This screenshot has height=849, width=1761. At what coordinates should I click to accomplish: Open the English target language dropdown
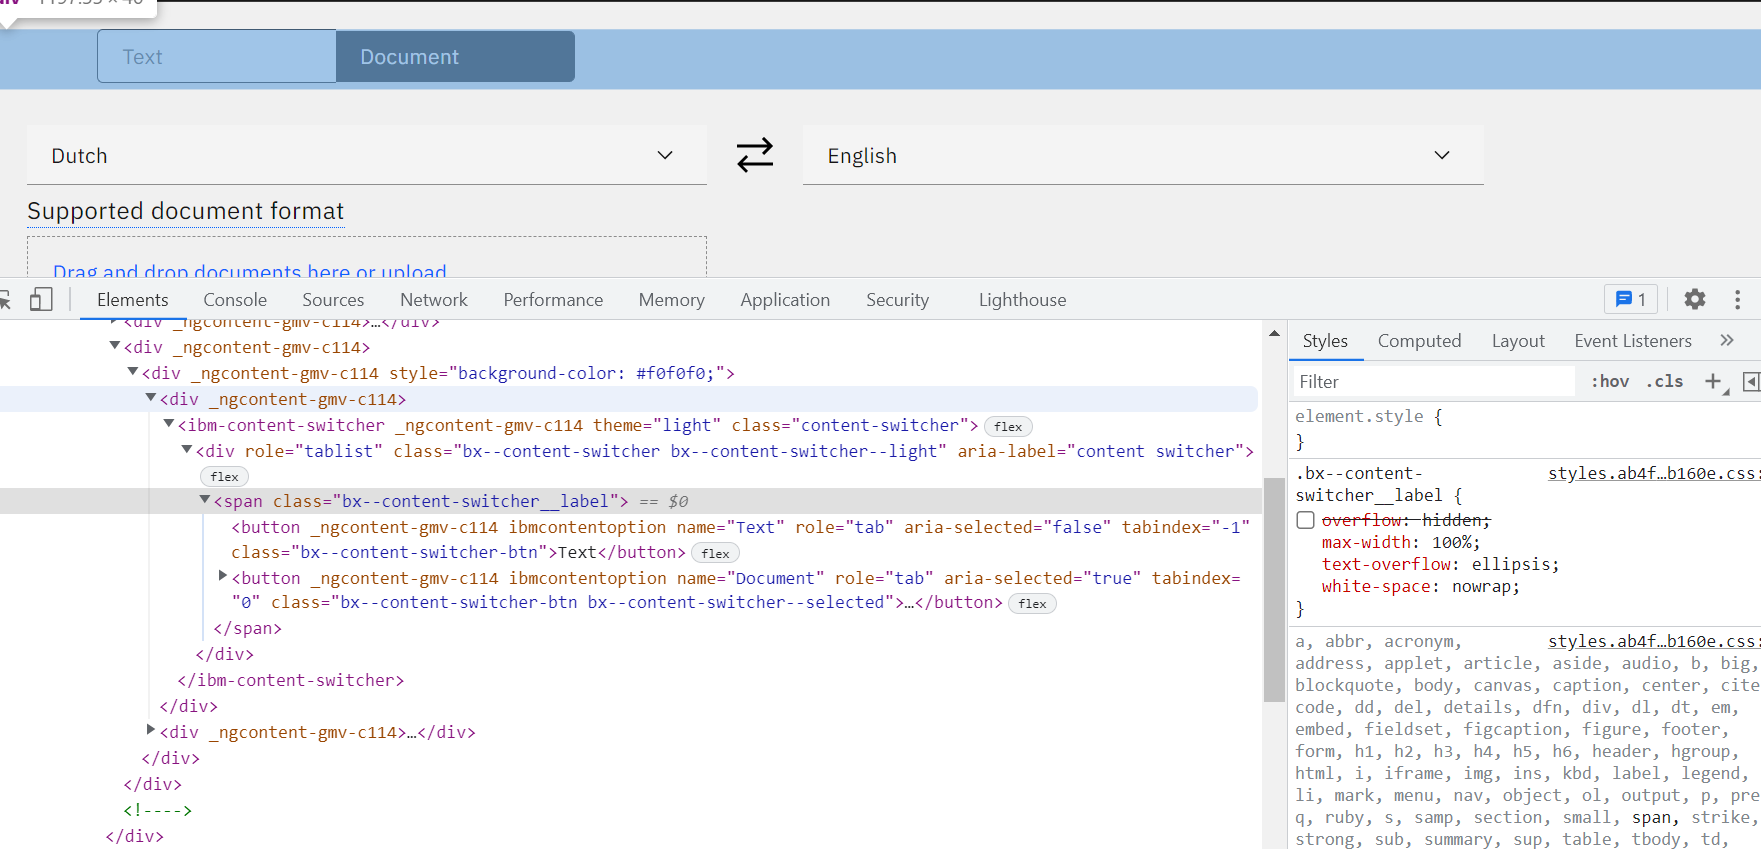1143,156
